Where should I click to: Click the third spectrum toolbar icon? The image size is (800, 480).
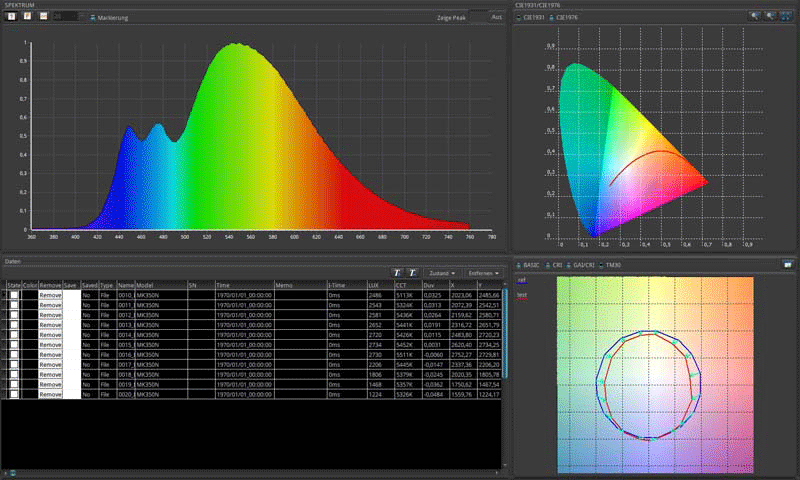coord(44,17)
